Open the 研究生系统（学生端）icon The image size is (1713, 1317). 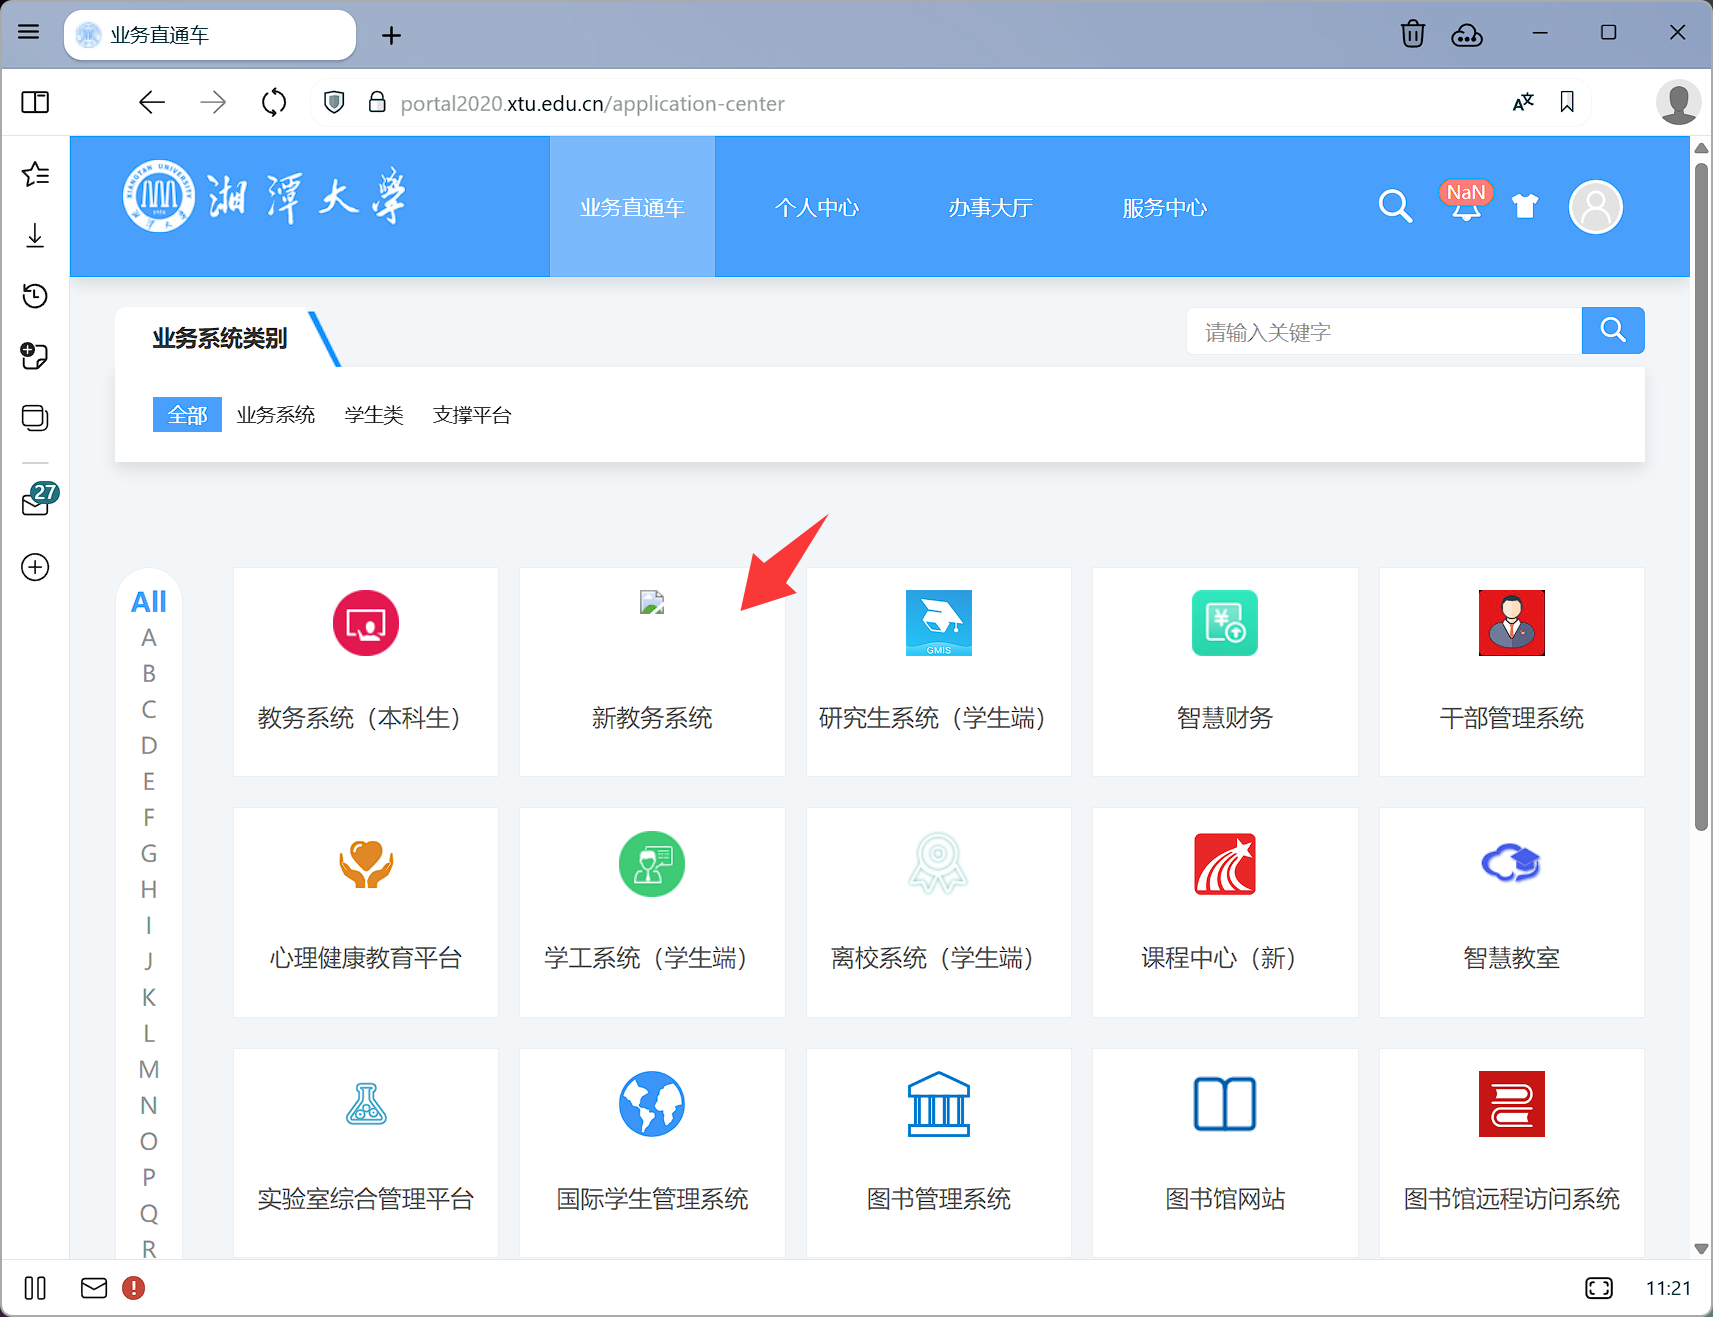pyautogui.click(x=938, y=623)
